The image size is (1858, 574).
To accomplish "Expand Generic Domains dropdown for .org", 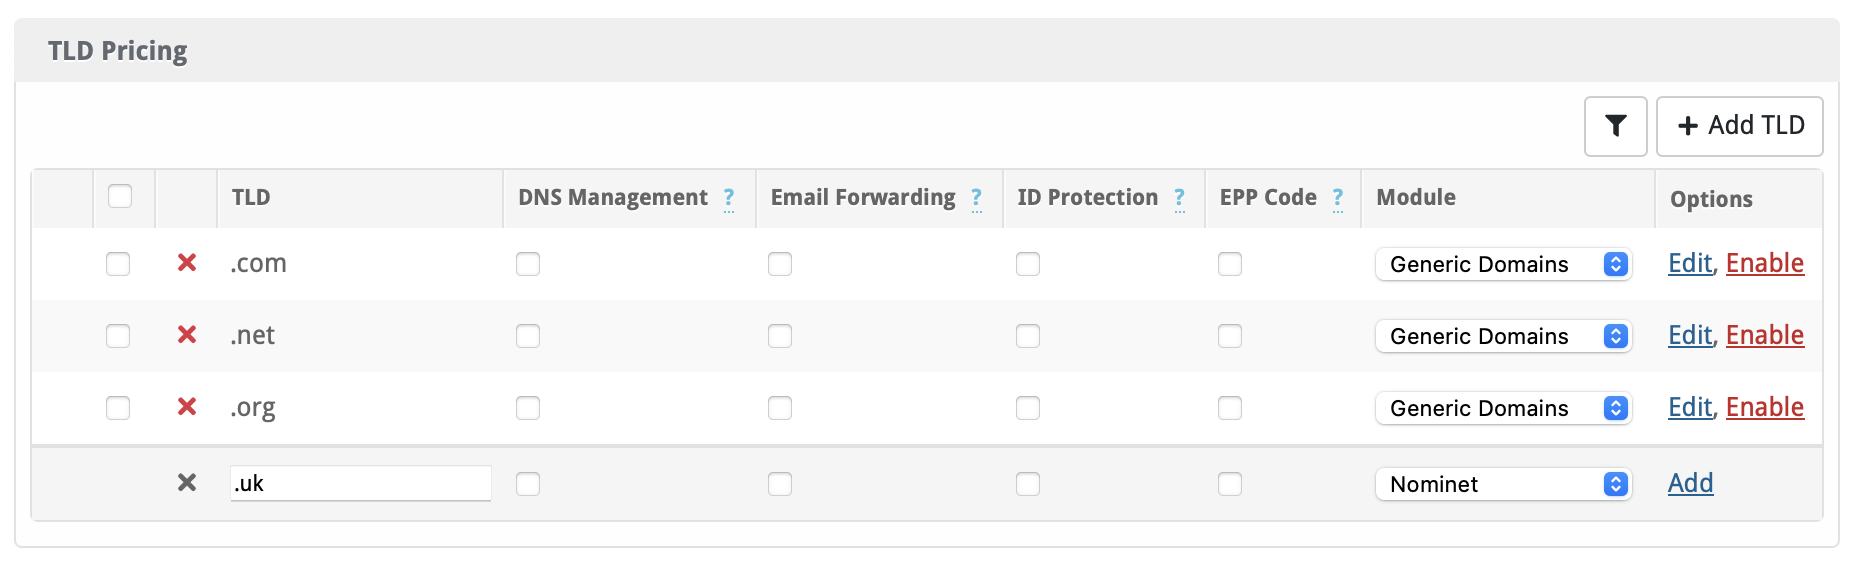I will (1503, 408).
